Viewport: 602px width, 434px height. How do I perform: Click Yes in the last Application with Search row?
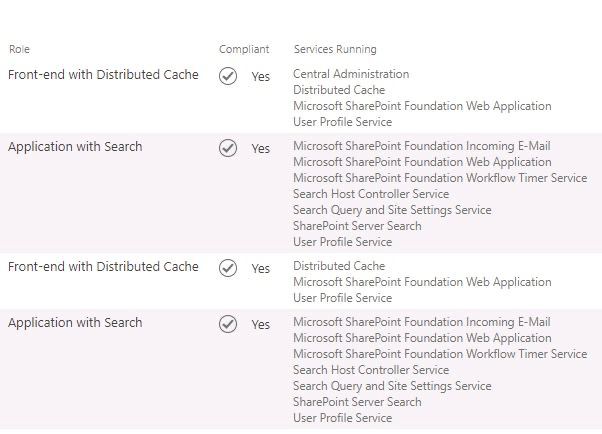pyautogui.click(x=261, y=324)
